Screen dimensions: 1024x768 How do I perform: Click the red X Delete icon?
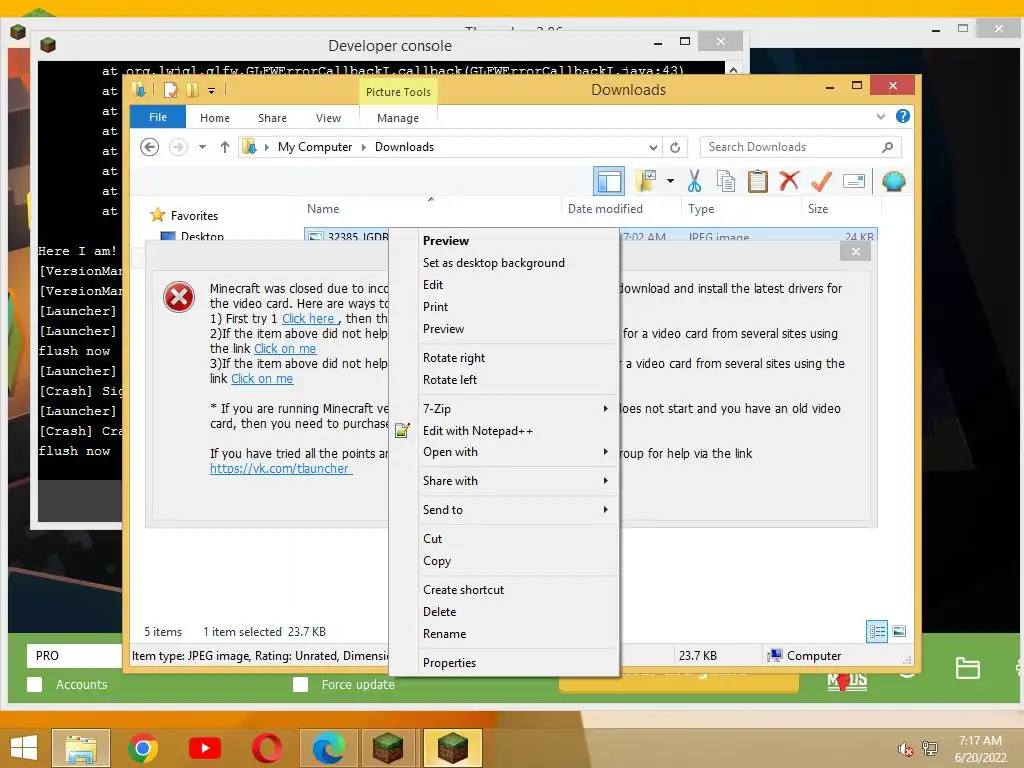click(789, 181)
